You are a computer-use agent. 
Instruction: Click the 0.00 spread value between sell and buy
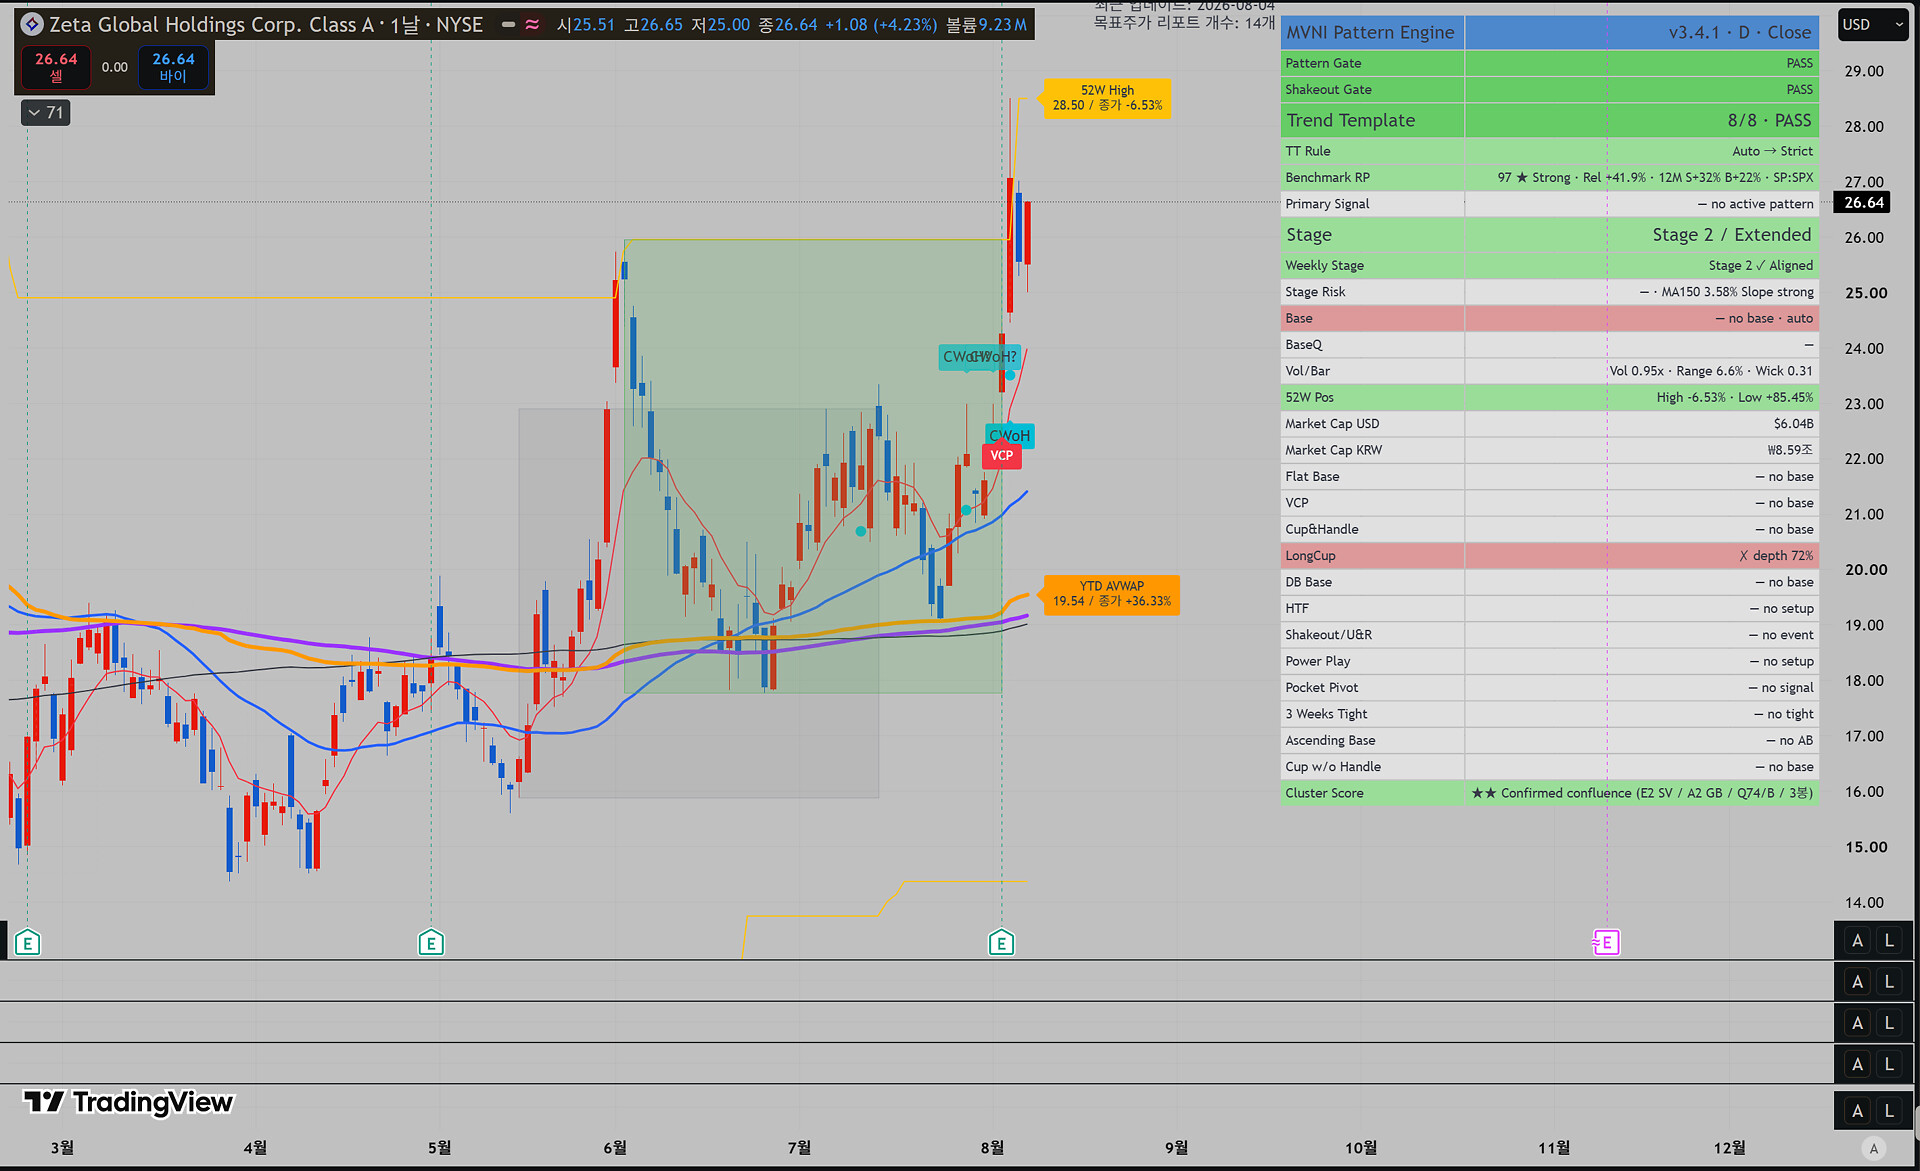click(x=115, y=67)
